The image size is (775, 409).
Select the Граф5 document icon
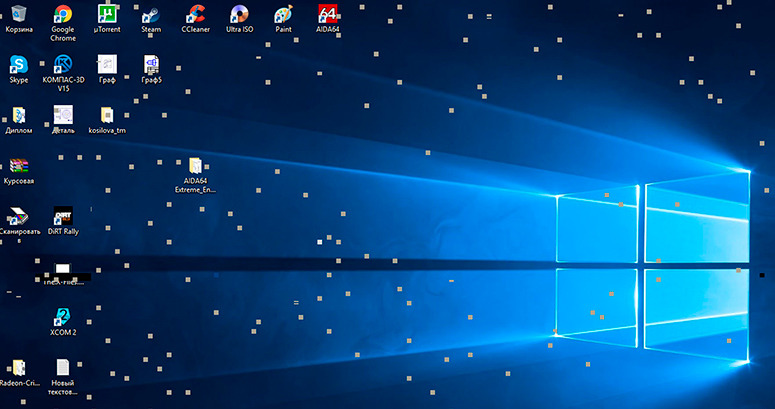click(x=151, y=65)
